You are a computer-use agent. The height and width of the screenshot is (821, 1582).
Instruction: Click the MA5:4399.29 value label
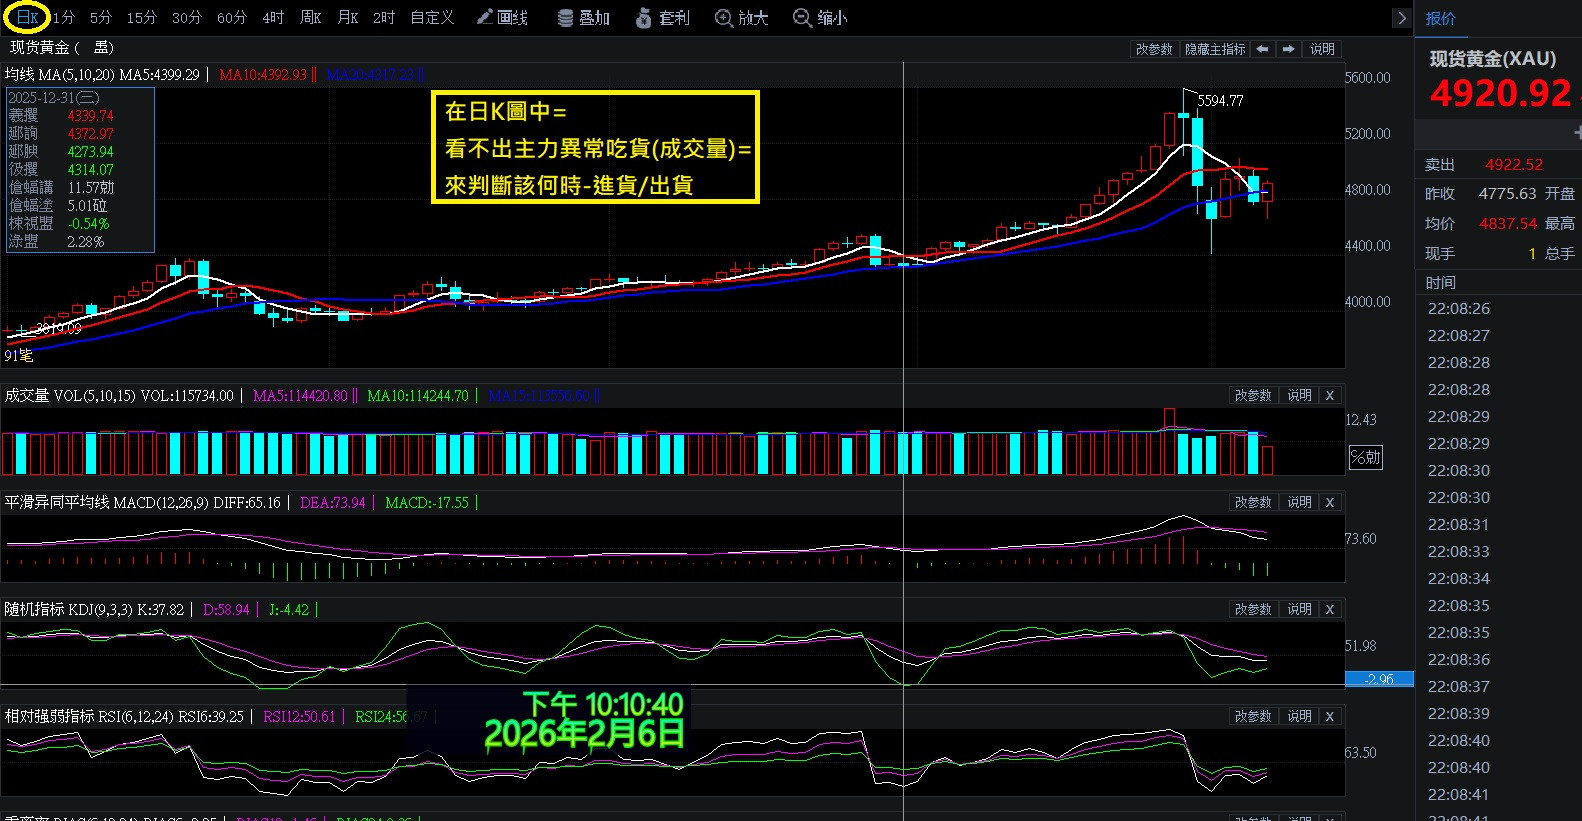pos(159,75)
